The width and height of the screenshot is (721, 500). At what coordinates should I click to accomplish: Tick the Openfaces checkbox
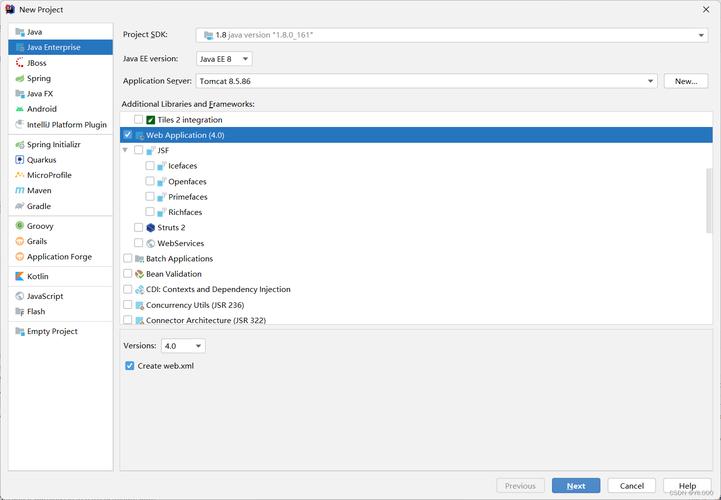pos(150,181)
